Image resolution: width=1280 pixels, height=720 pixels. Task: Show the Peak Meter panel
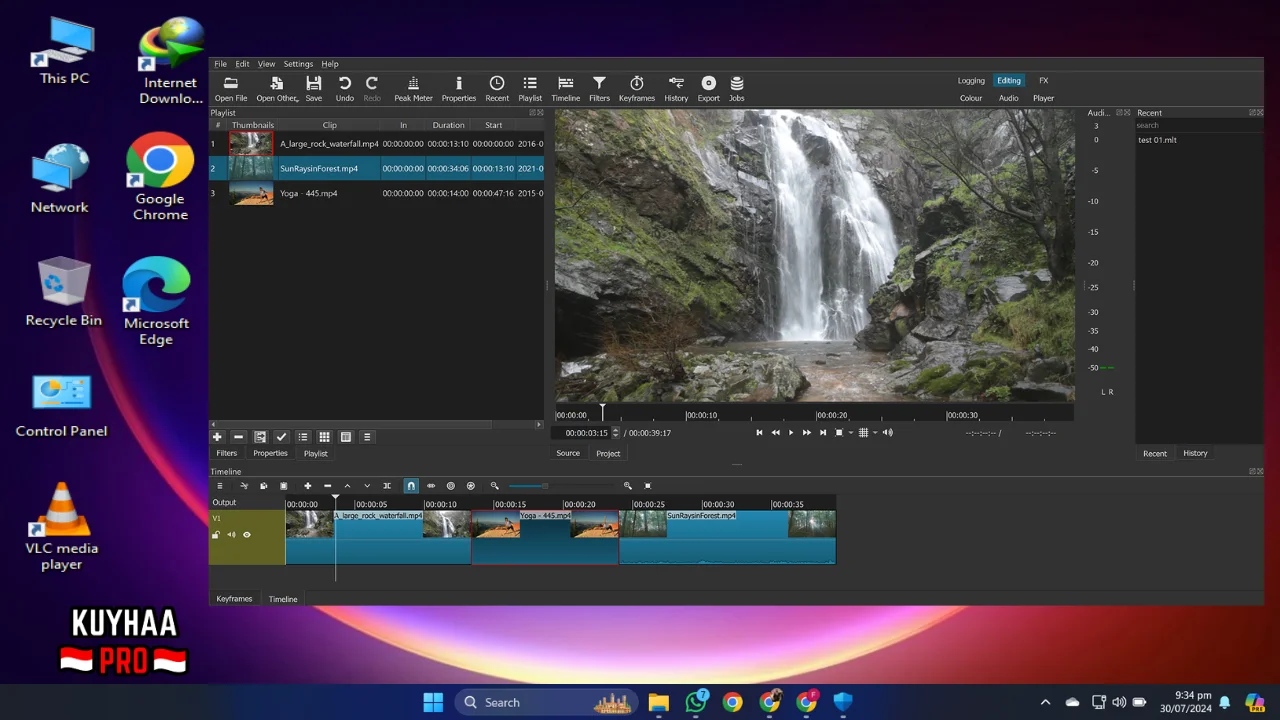click(x=413, y=89)
